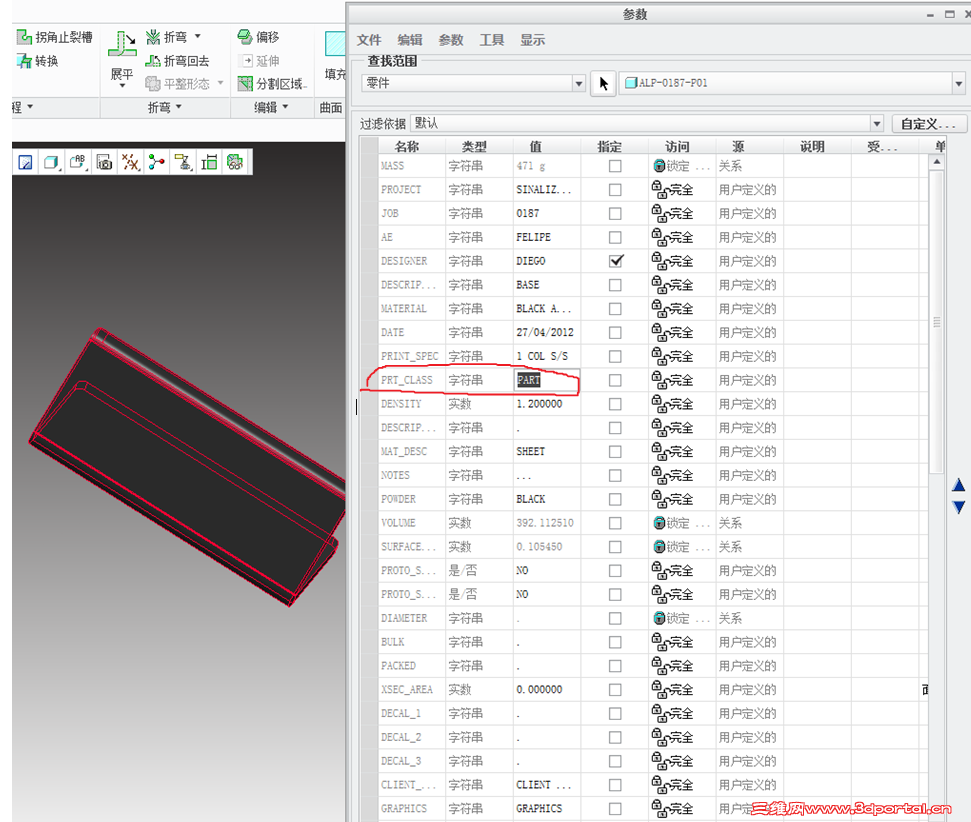Screen dimensions: 971x822
Task: Check the 指定 checkbox for PROJECT
Action: click(615, 190)
